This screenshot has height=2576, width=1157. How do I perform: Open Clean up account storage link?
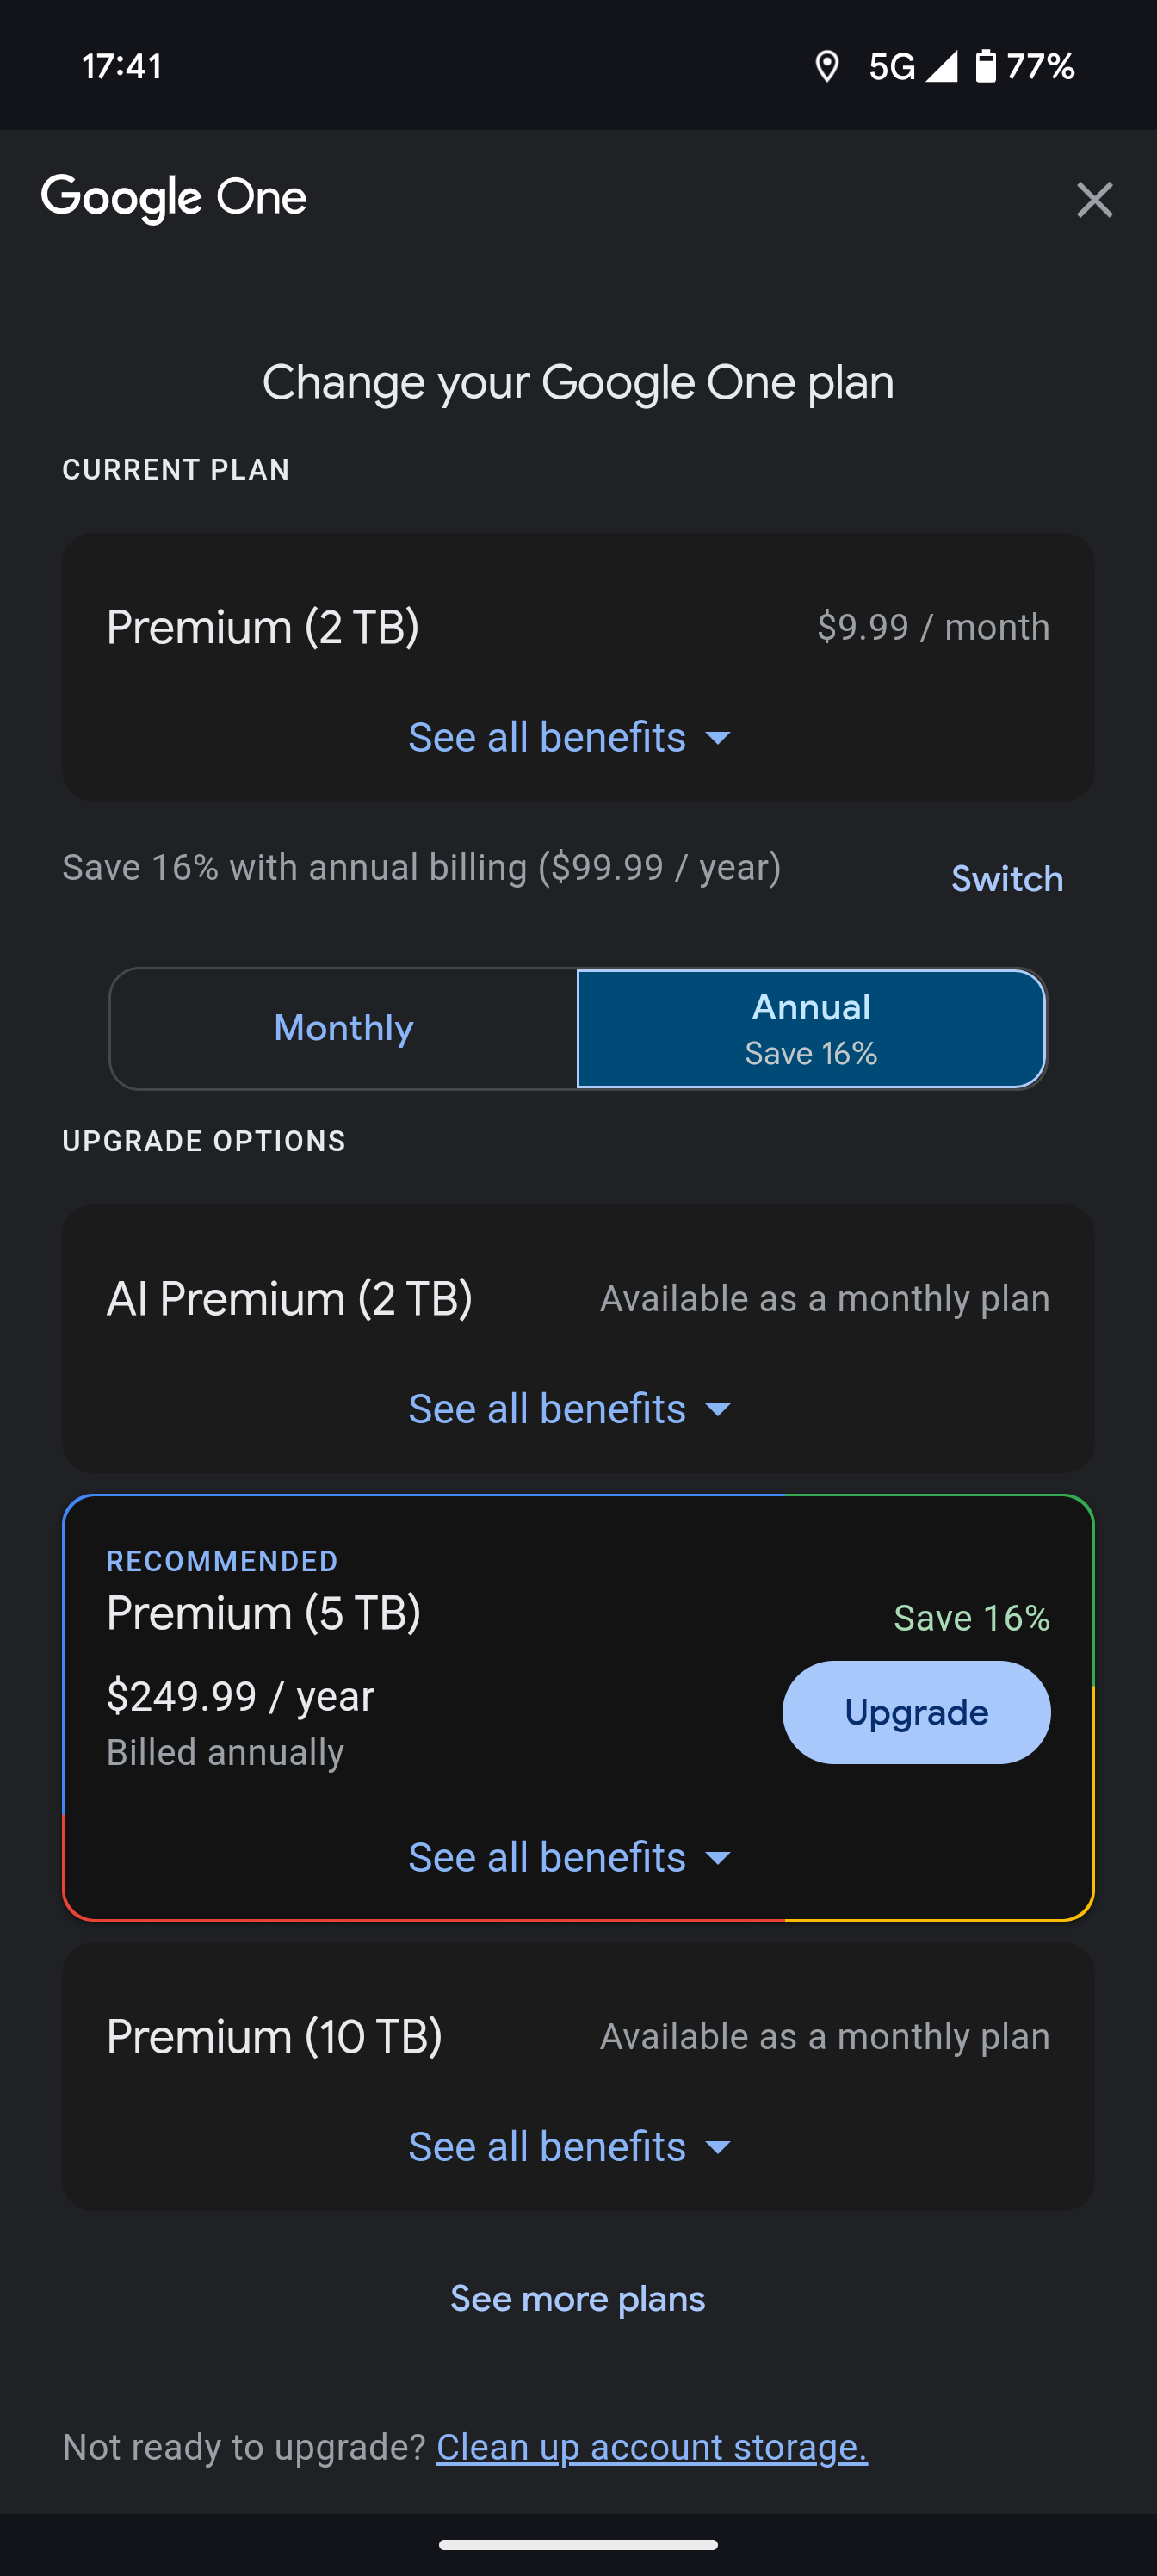[x=652, y=2447]
